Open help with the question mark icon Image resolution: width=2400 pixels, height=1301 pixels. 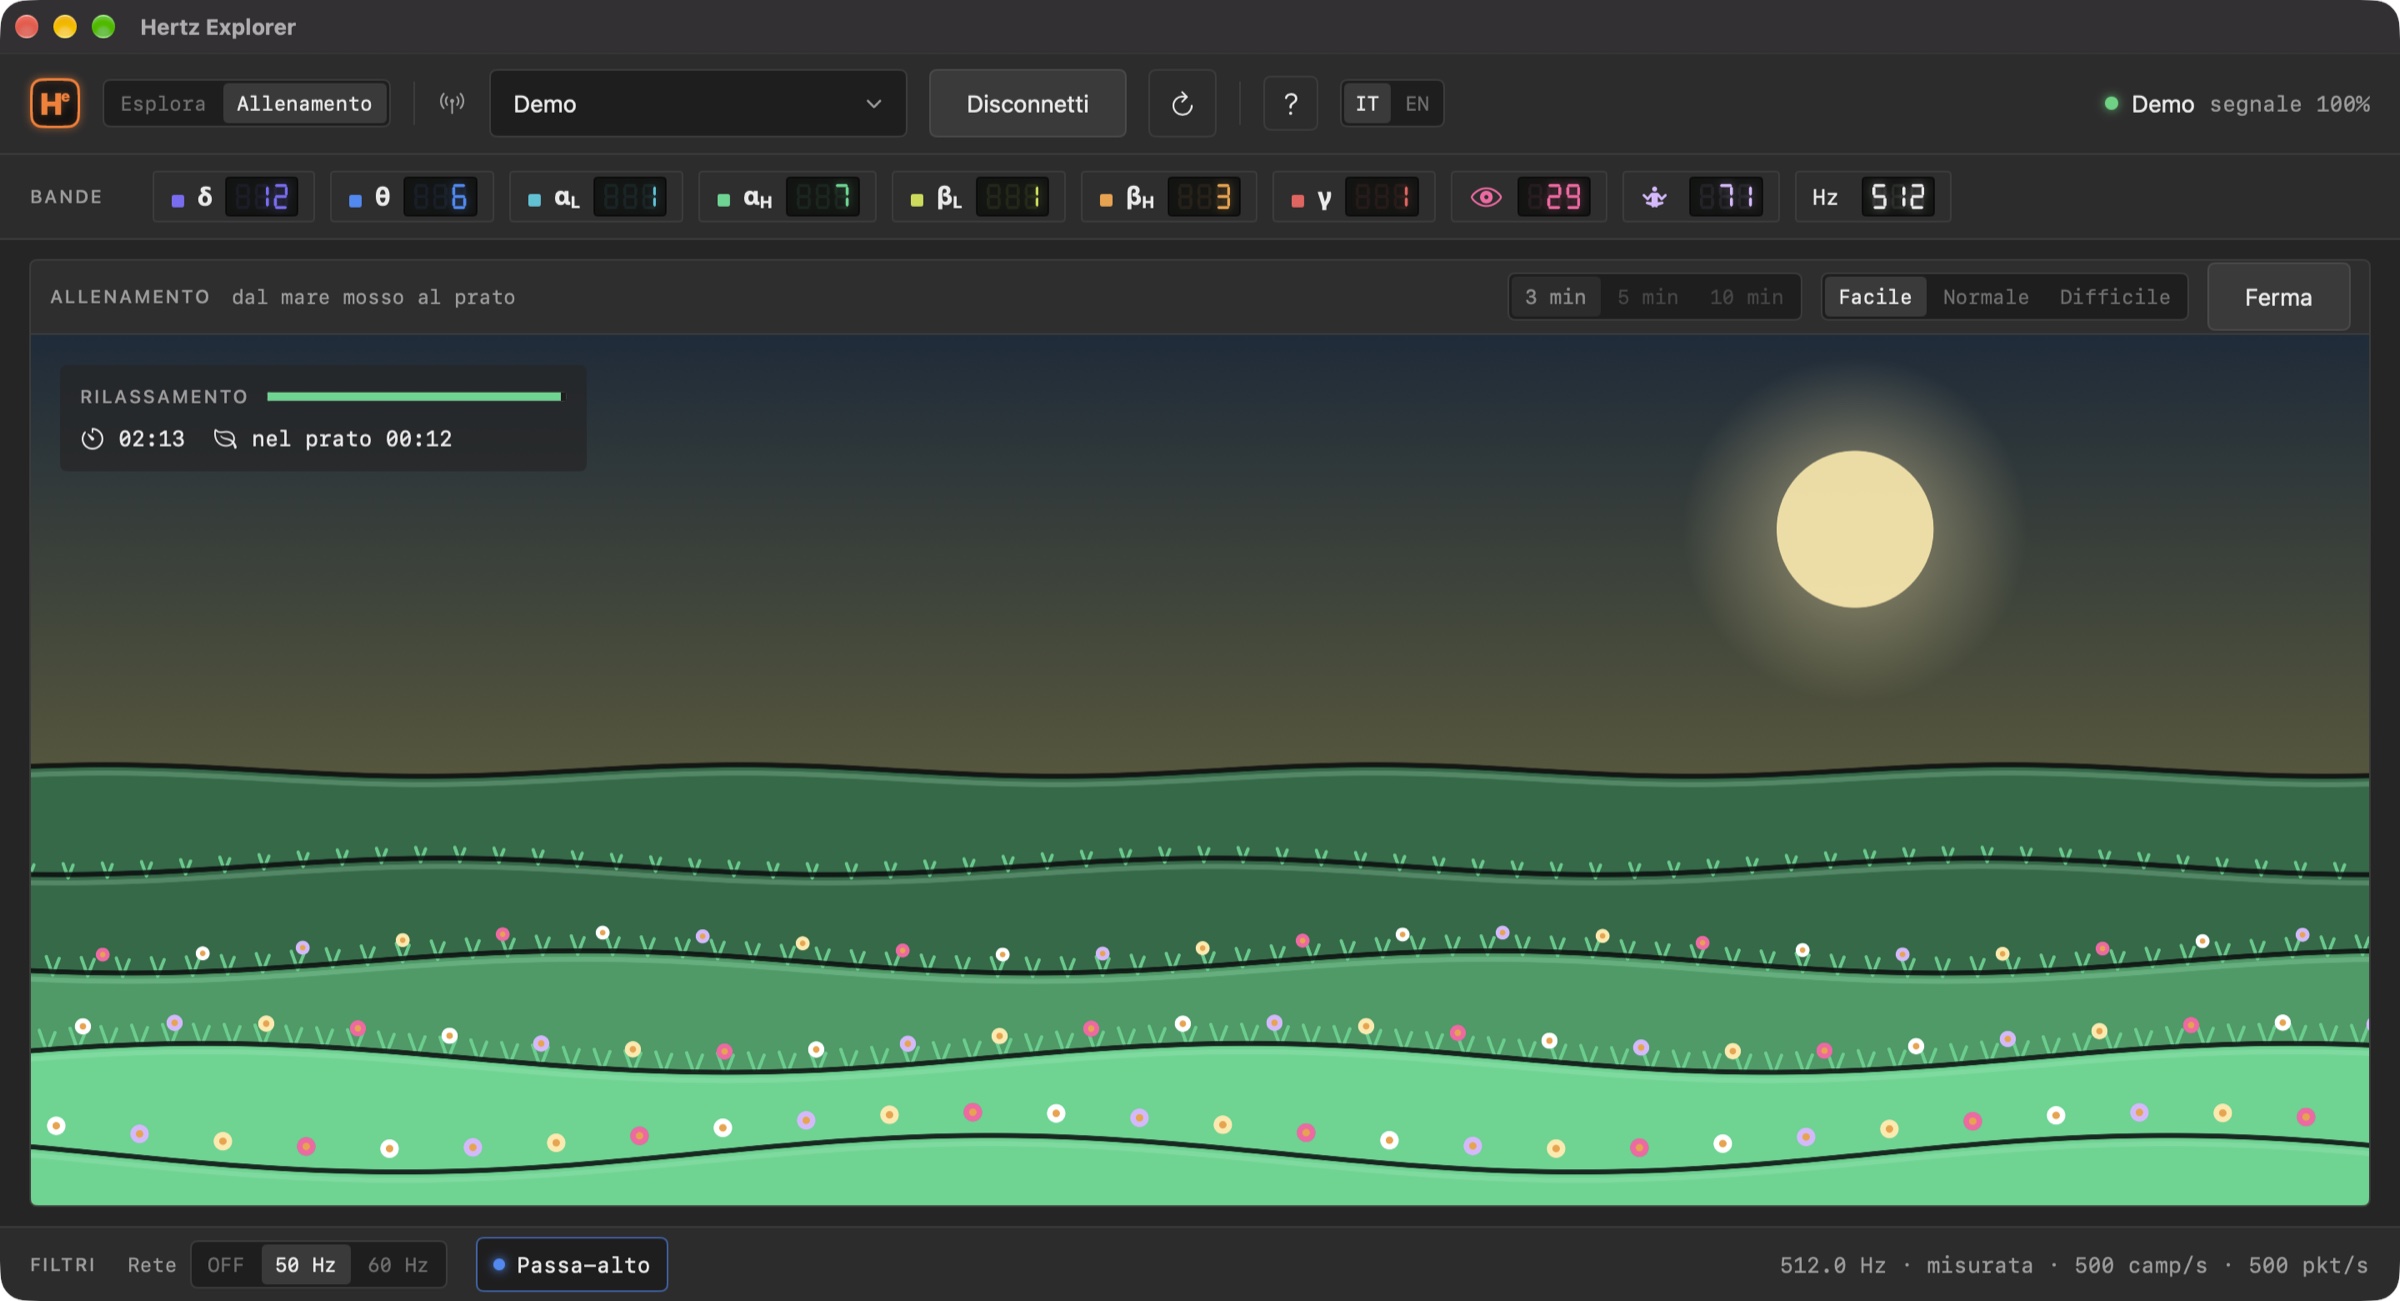coord(1290,103)
